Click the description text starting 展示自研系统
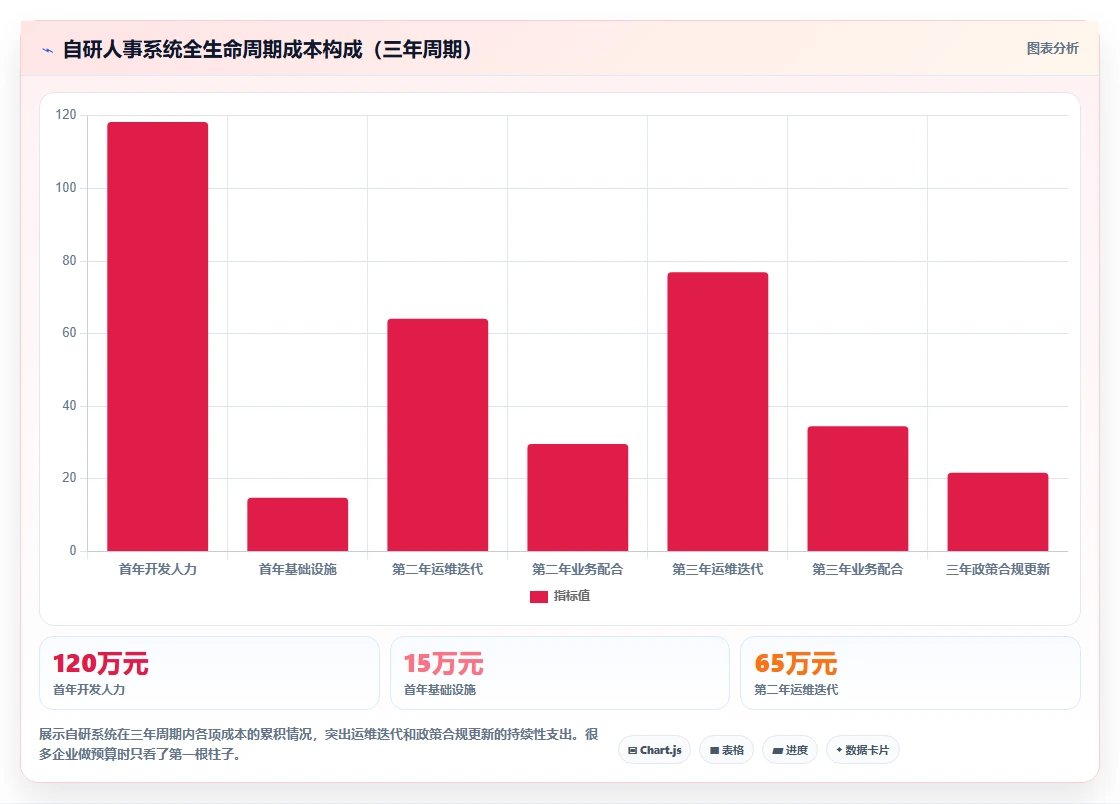The height and width of the screenshot is (804, 1120). [x=319, y=744]
